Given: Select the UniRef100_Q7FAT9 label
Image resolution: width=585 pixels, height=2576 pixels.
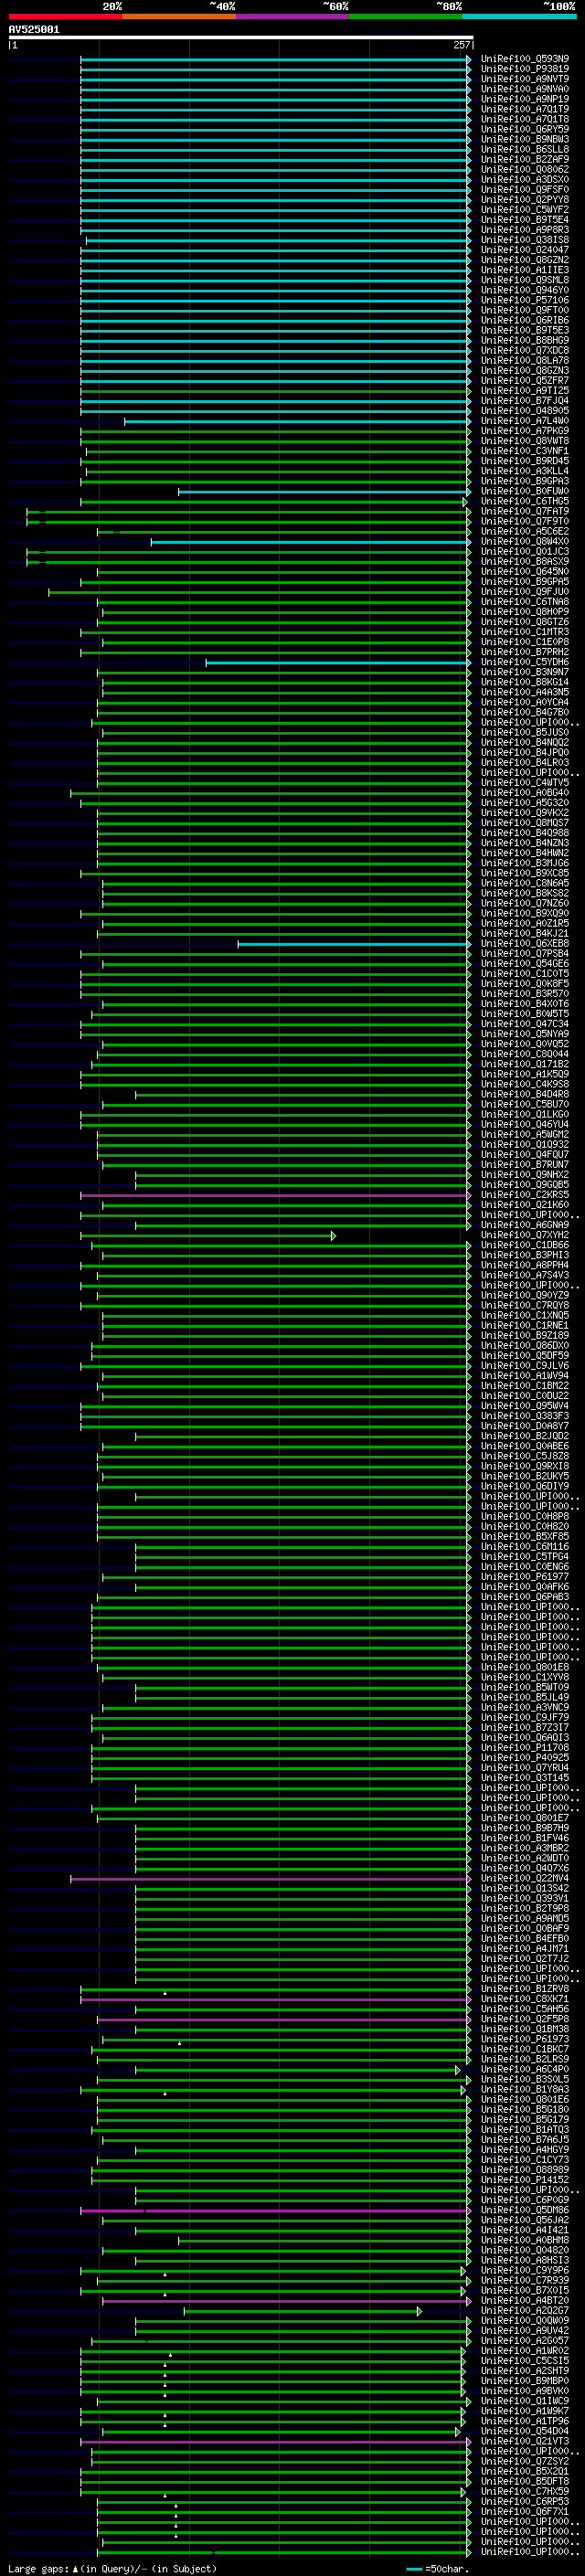Looking at the screenshot, I should (525, 511).
